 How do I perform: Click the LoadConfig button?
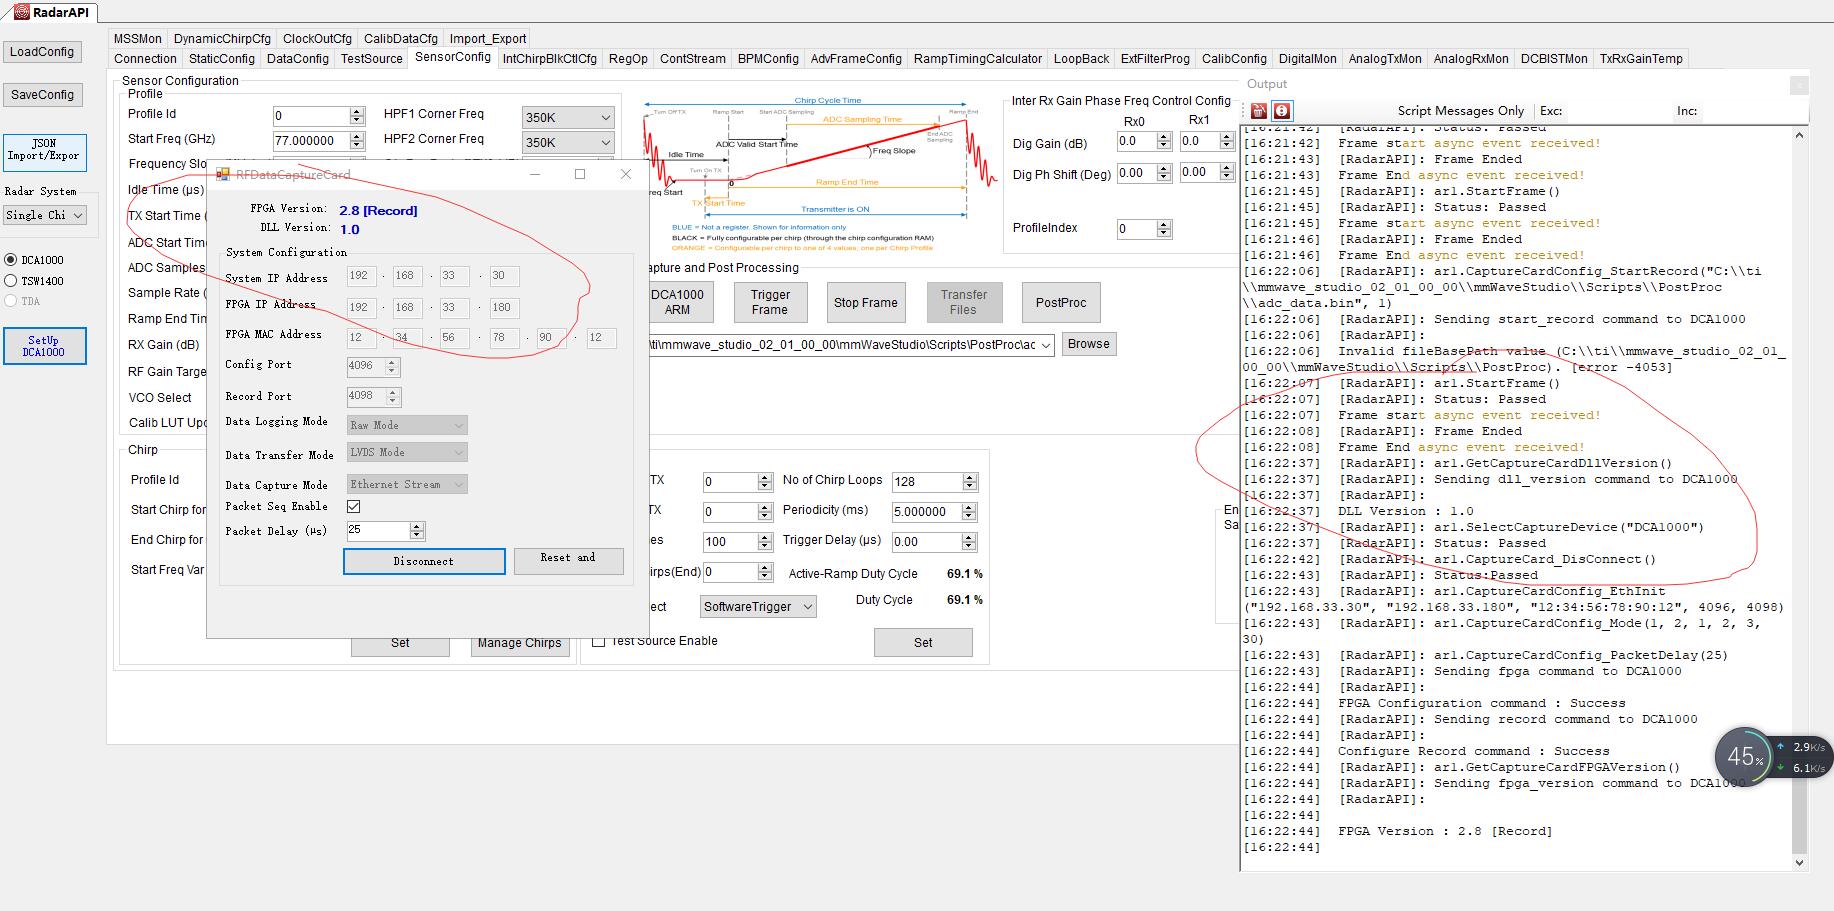pos(42,52)
